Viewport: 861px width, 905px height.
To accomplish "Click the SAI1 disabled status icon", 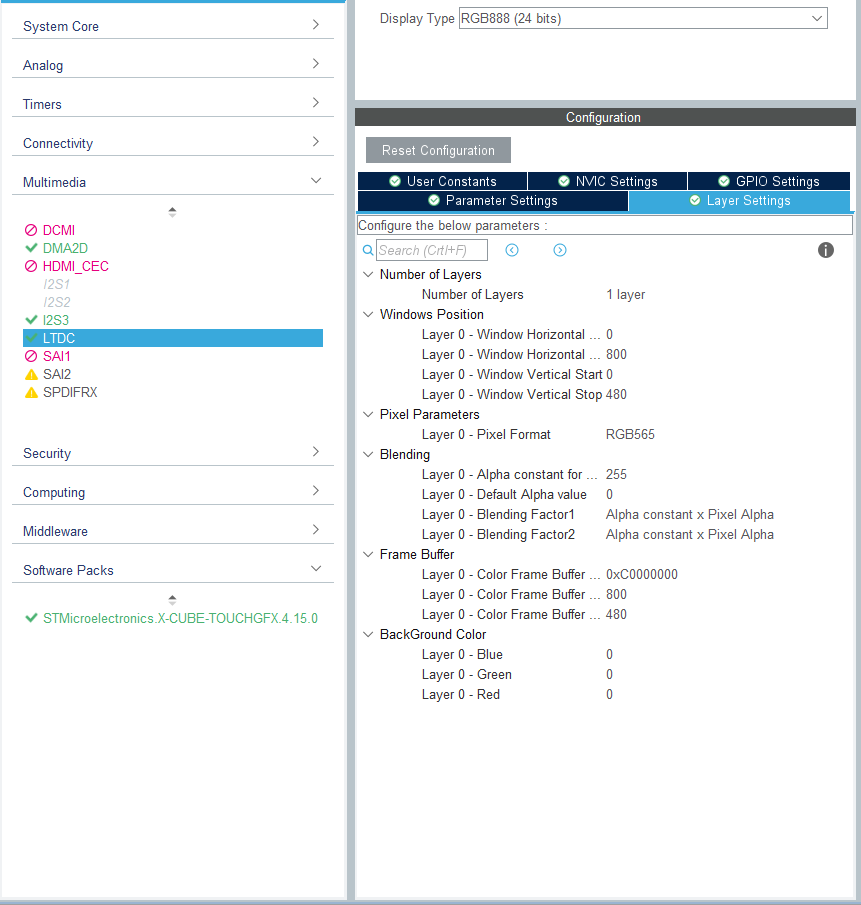I will pyautogui.click(x=31, y=356).
